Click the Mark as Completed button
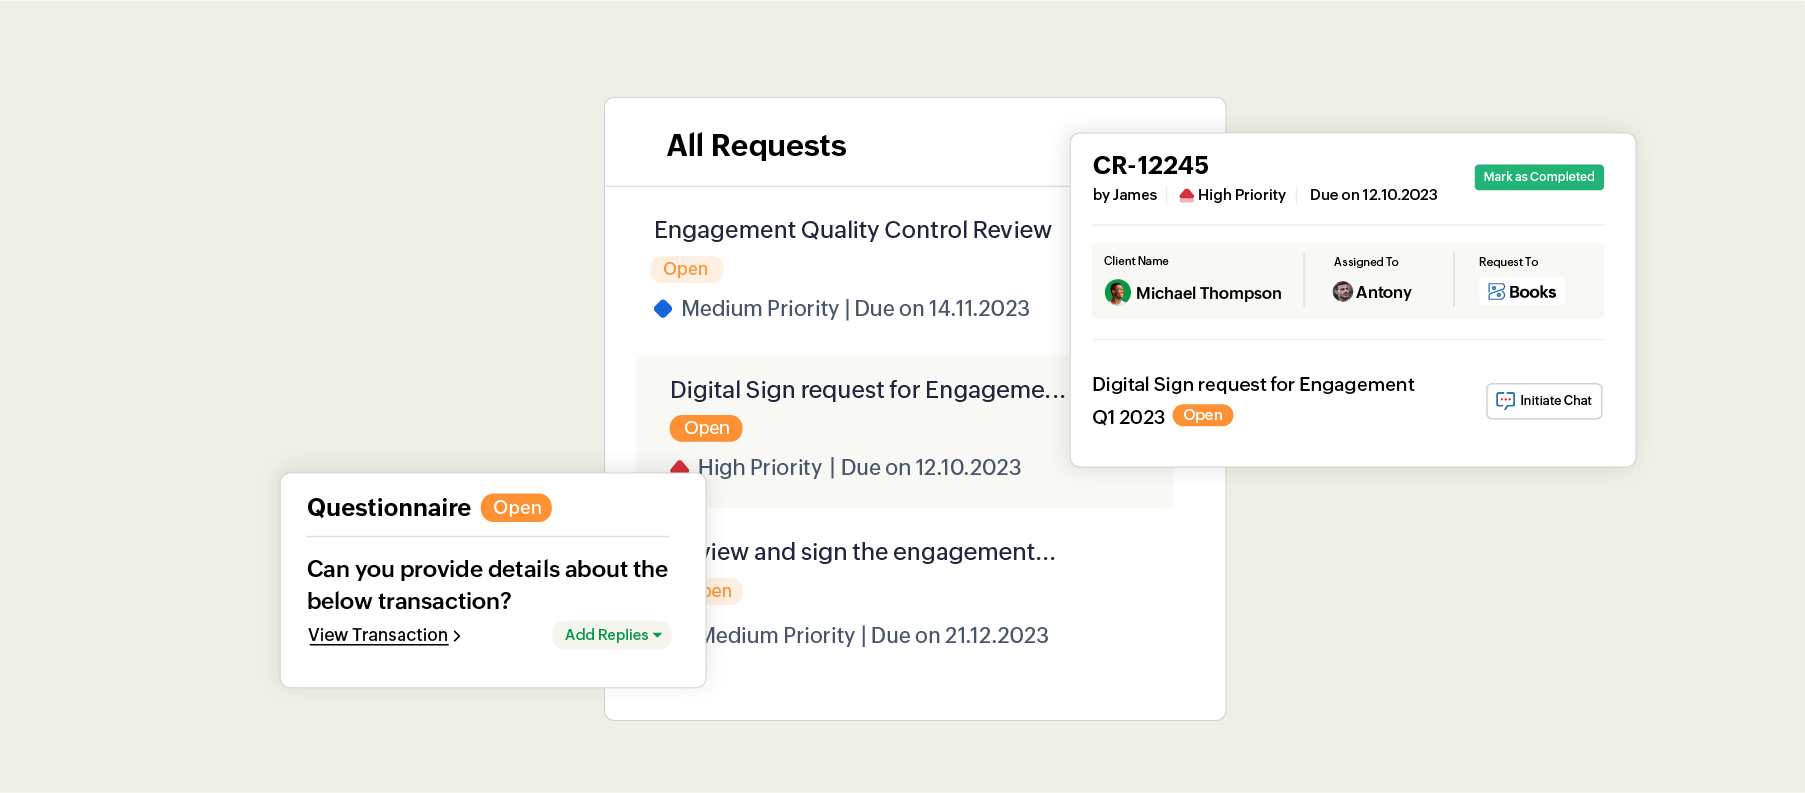 tap(1538, 177)
